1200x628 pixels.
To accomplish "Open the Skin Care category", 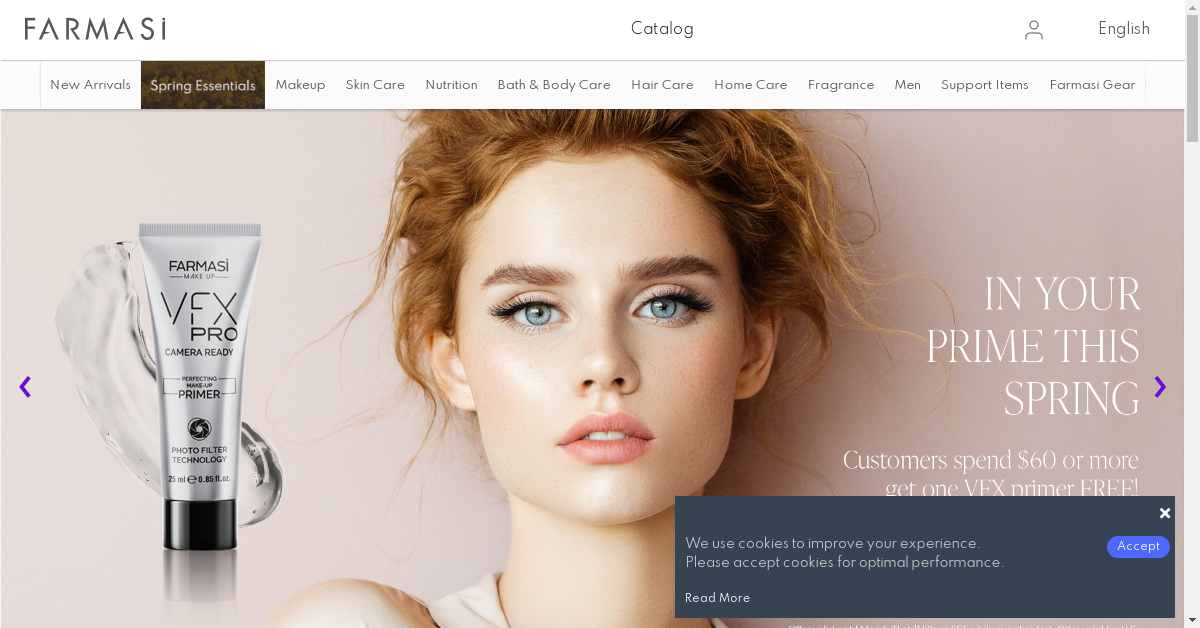I will [x=375, y=85].
